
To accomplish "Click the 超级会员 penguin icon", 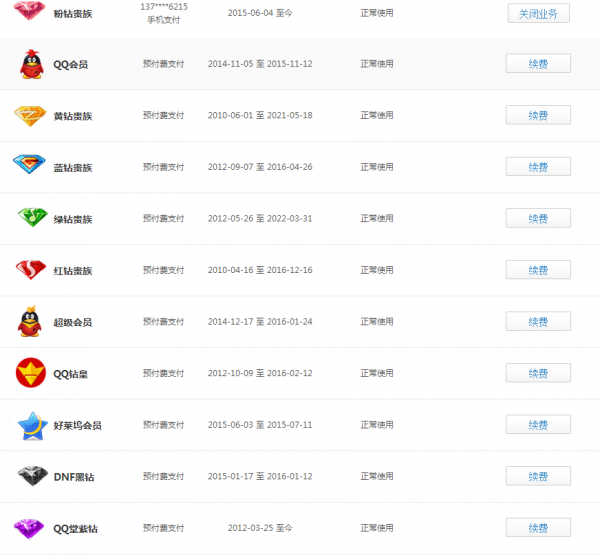I will (29, 321).
